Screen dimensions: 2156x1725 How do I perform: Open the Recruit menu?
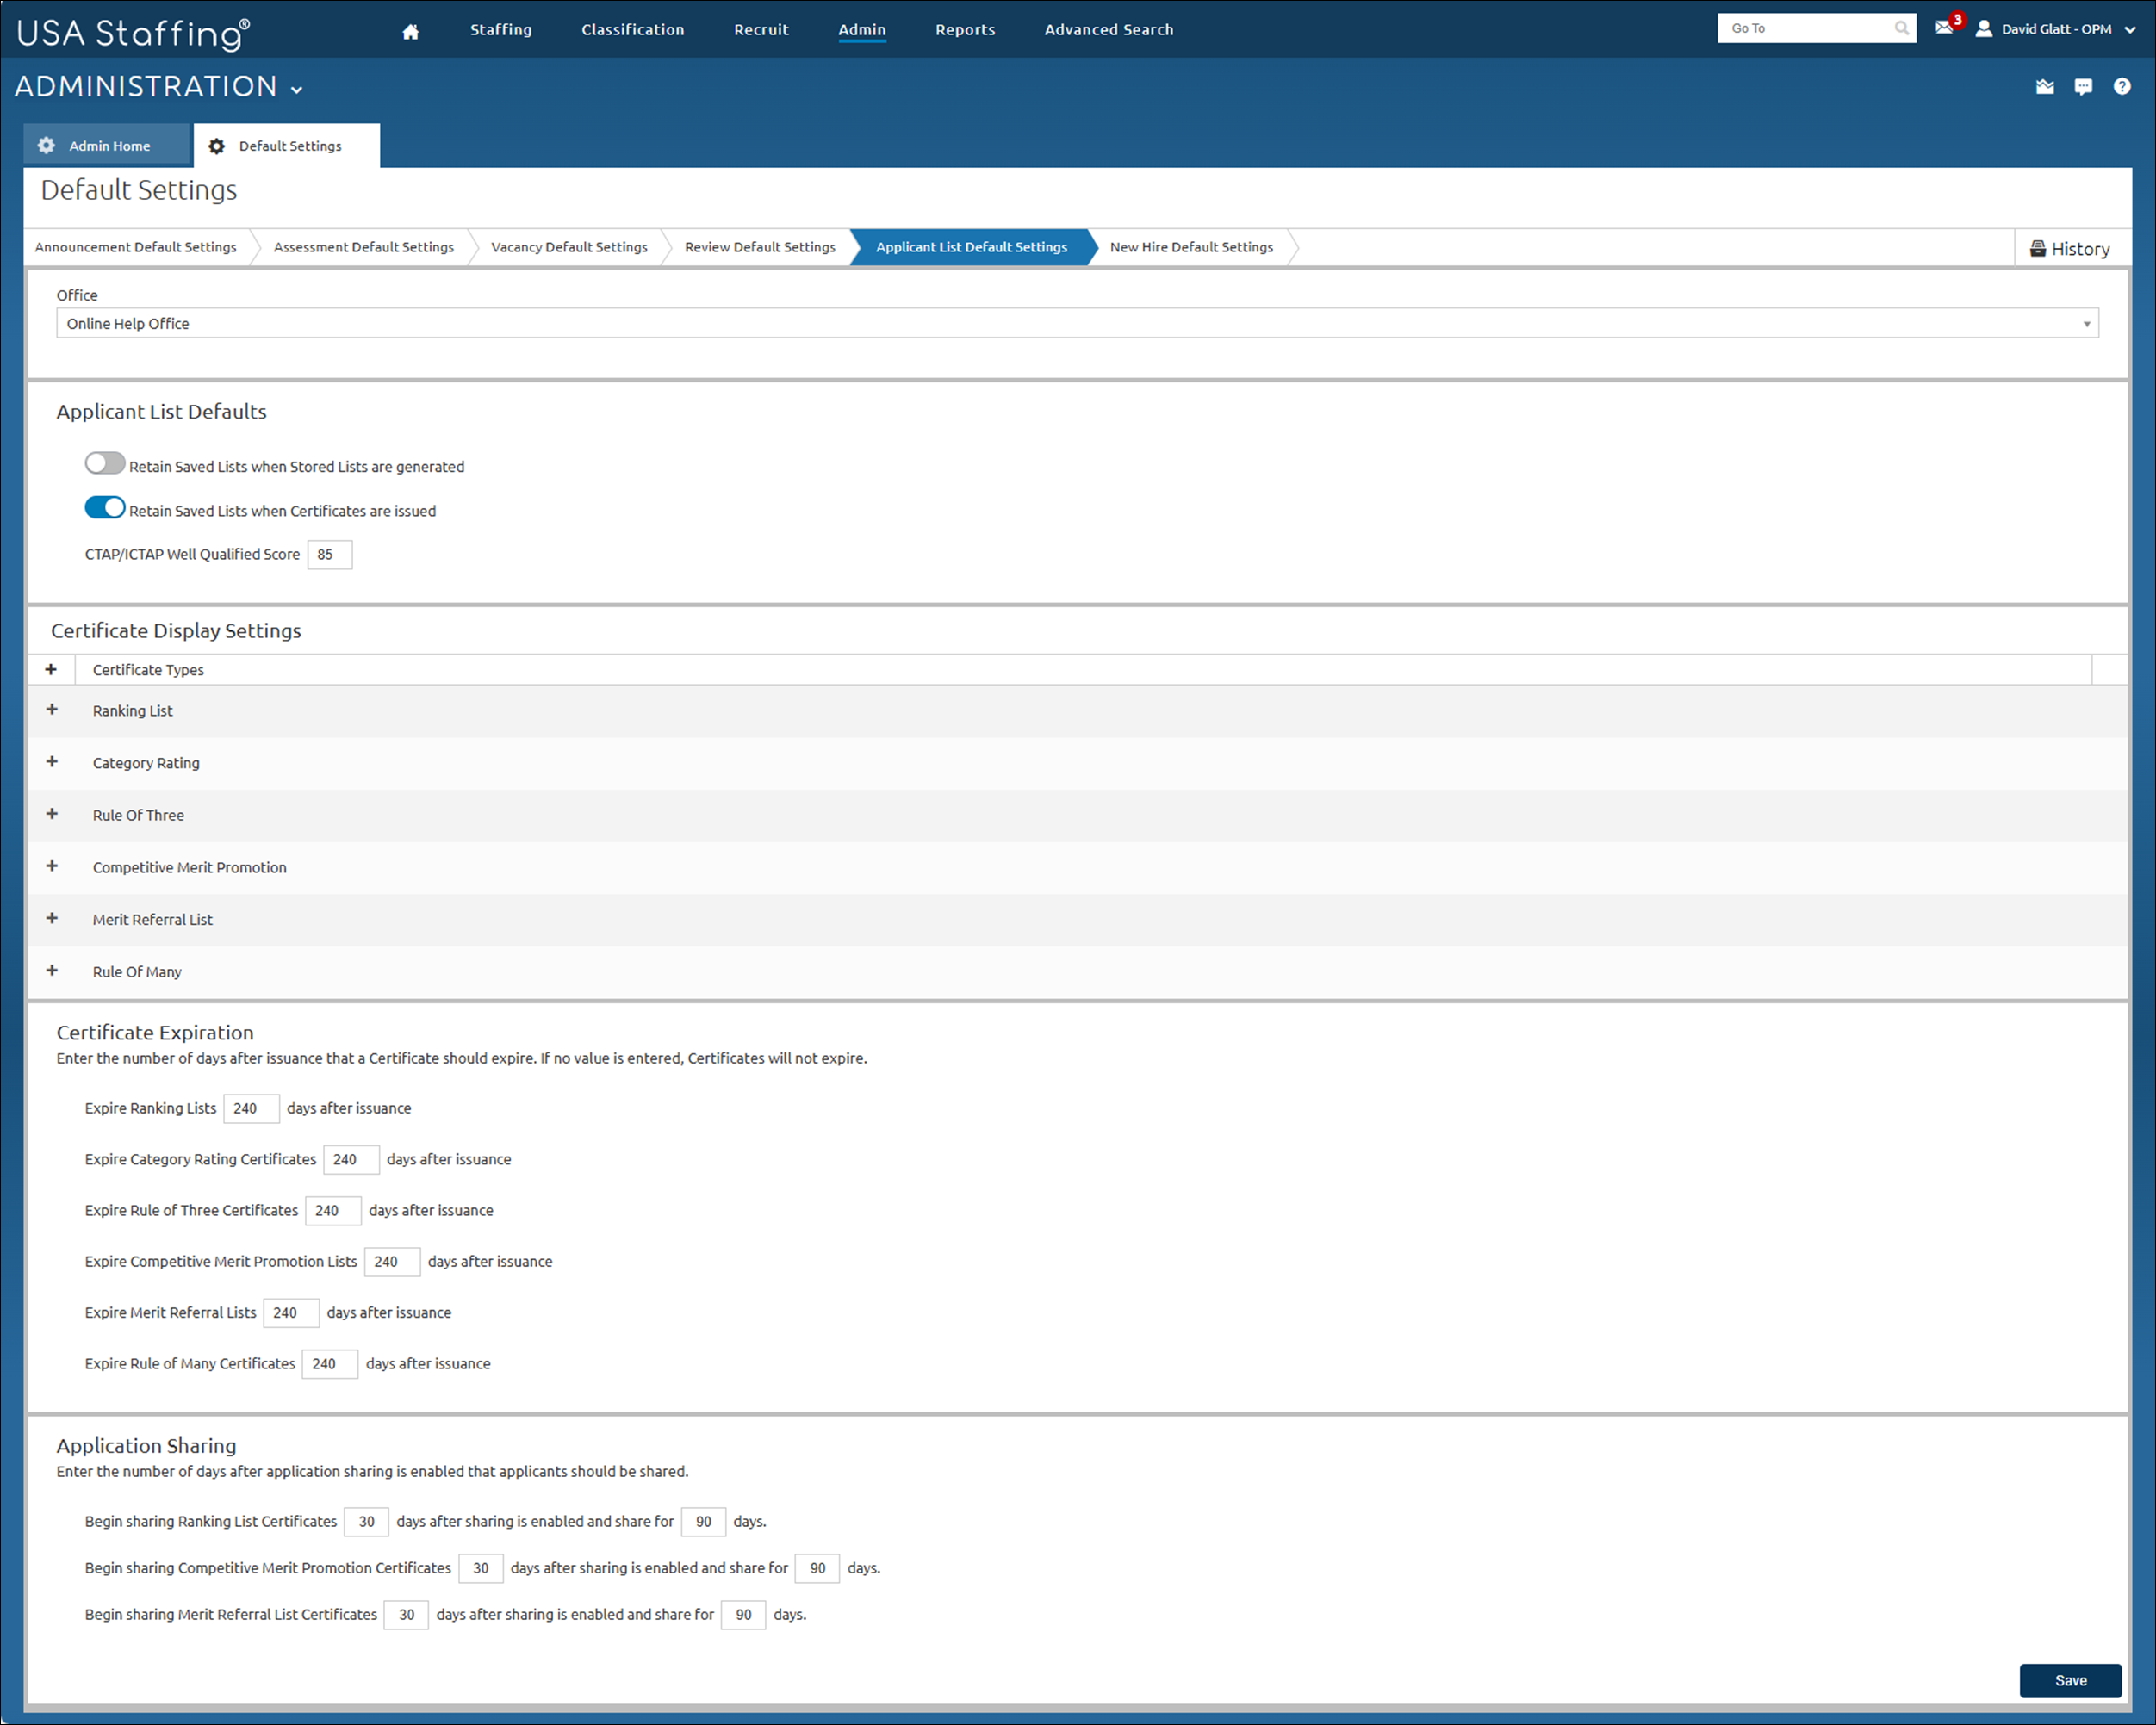761,30
